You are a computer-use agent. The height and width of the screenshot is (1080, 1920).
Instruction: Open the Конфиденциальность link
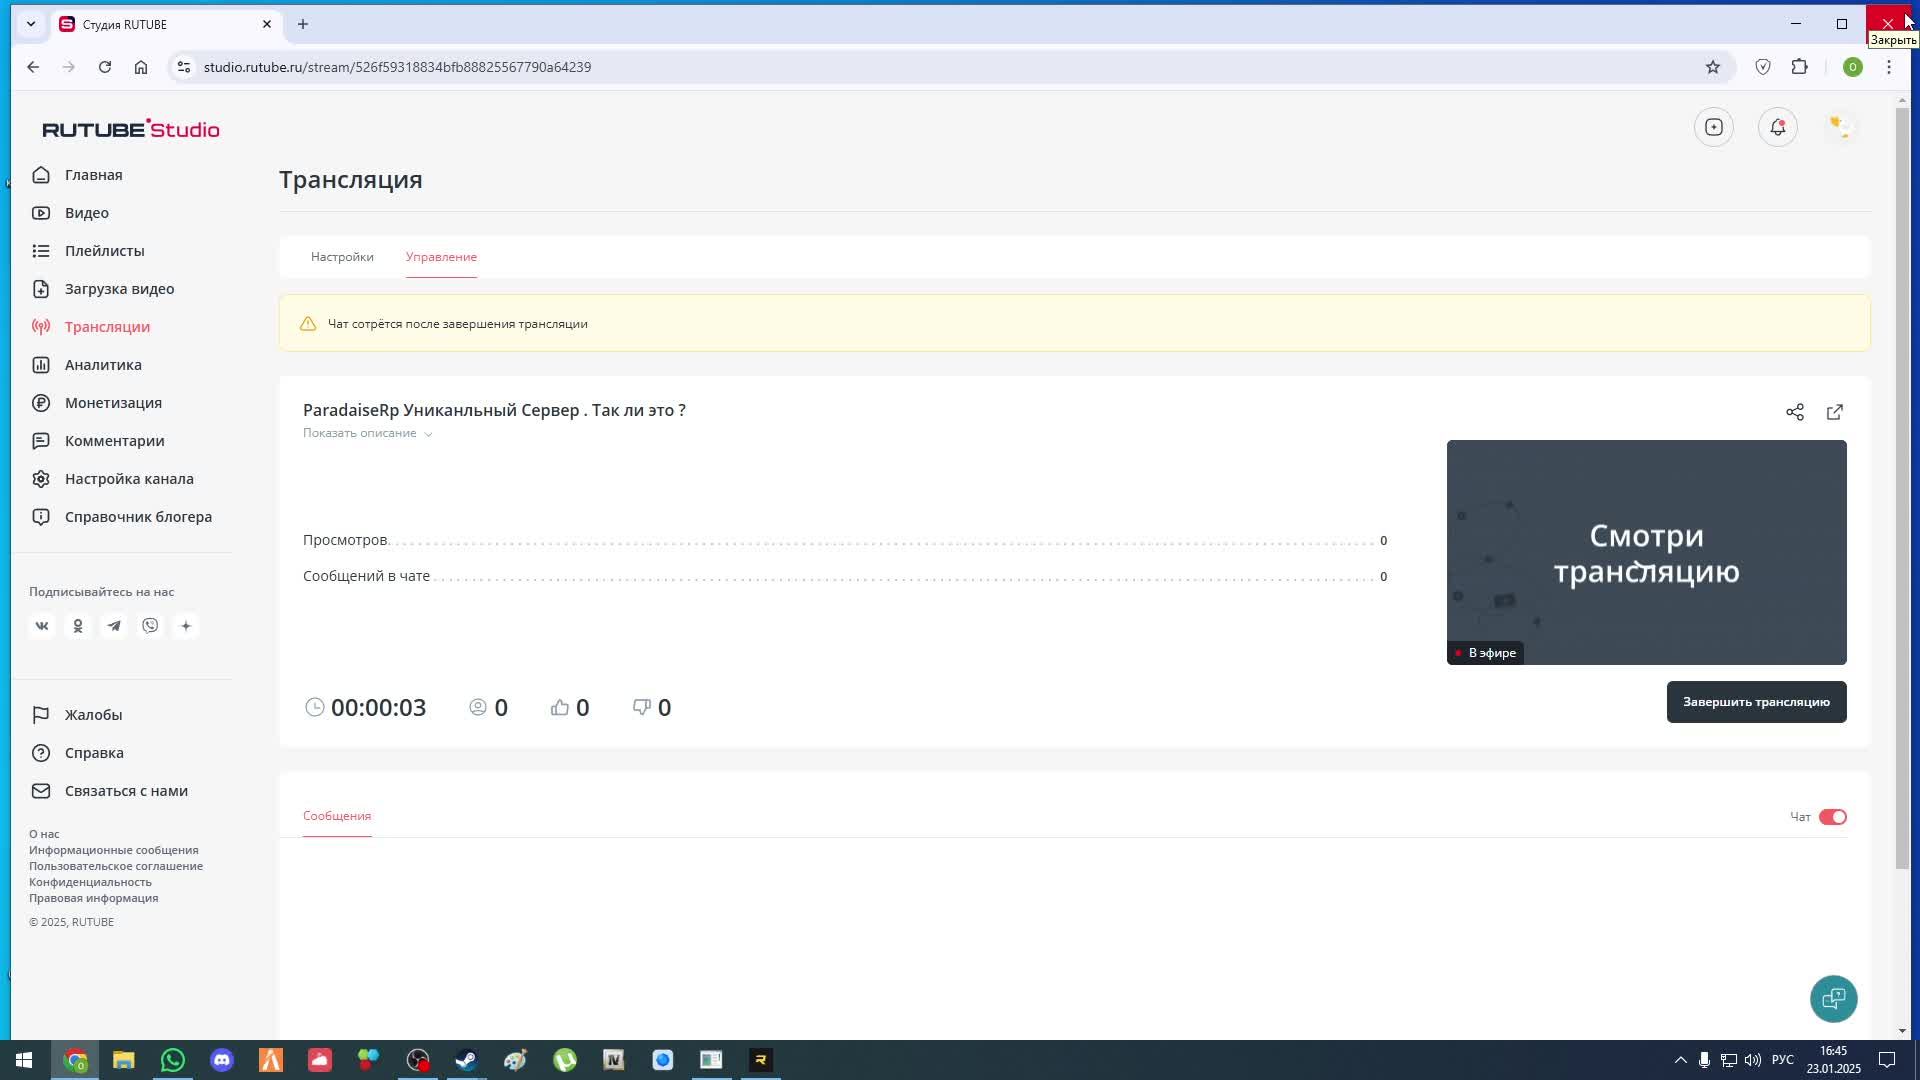click(x=90, y=882)
